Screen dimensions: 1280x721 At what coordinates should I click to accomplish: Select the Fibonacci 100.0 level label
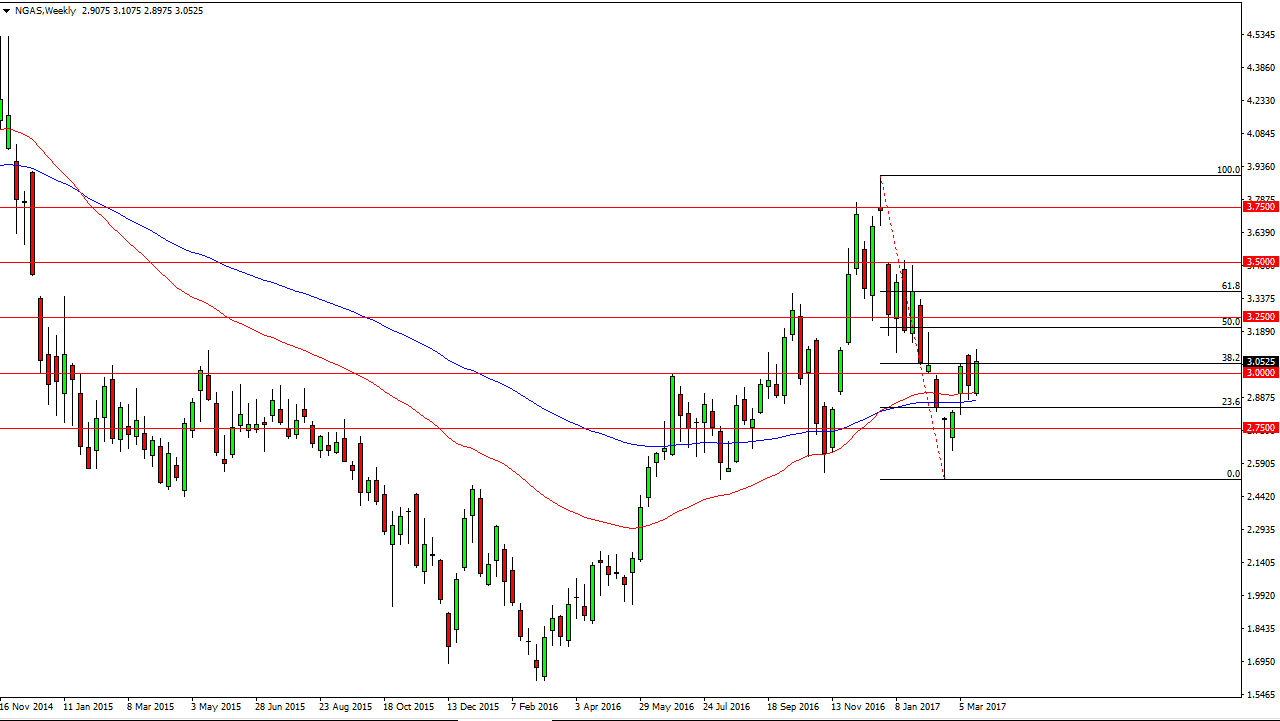tap(1228, 170)
